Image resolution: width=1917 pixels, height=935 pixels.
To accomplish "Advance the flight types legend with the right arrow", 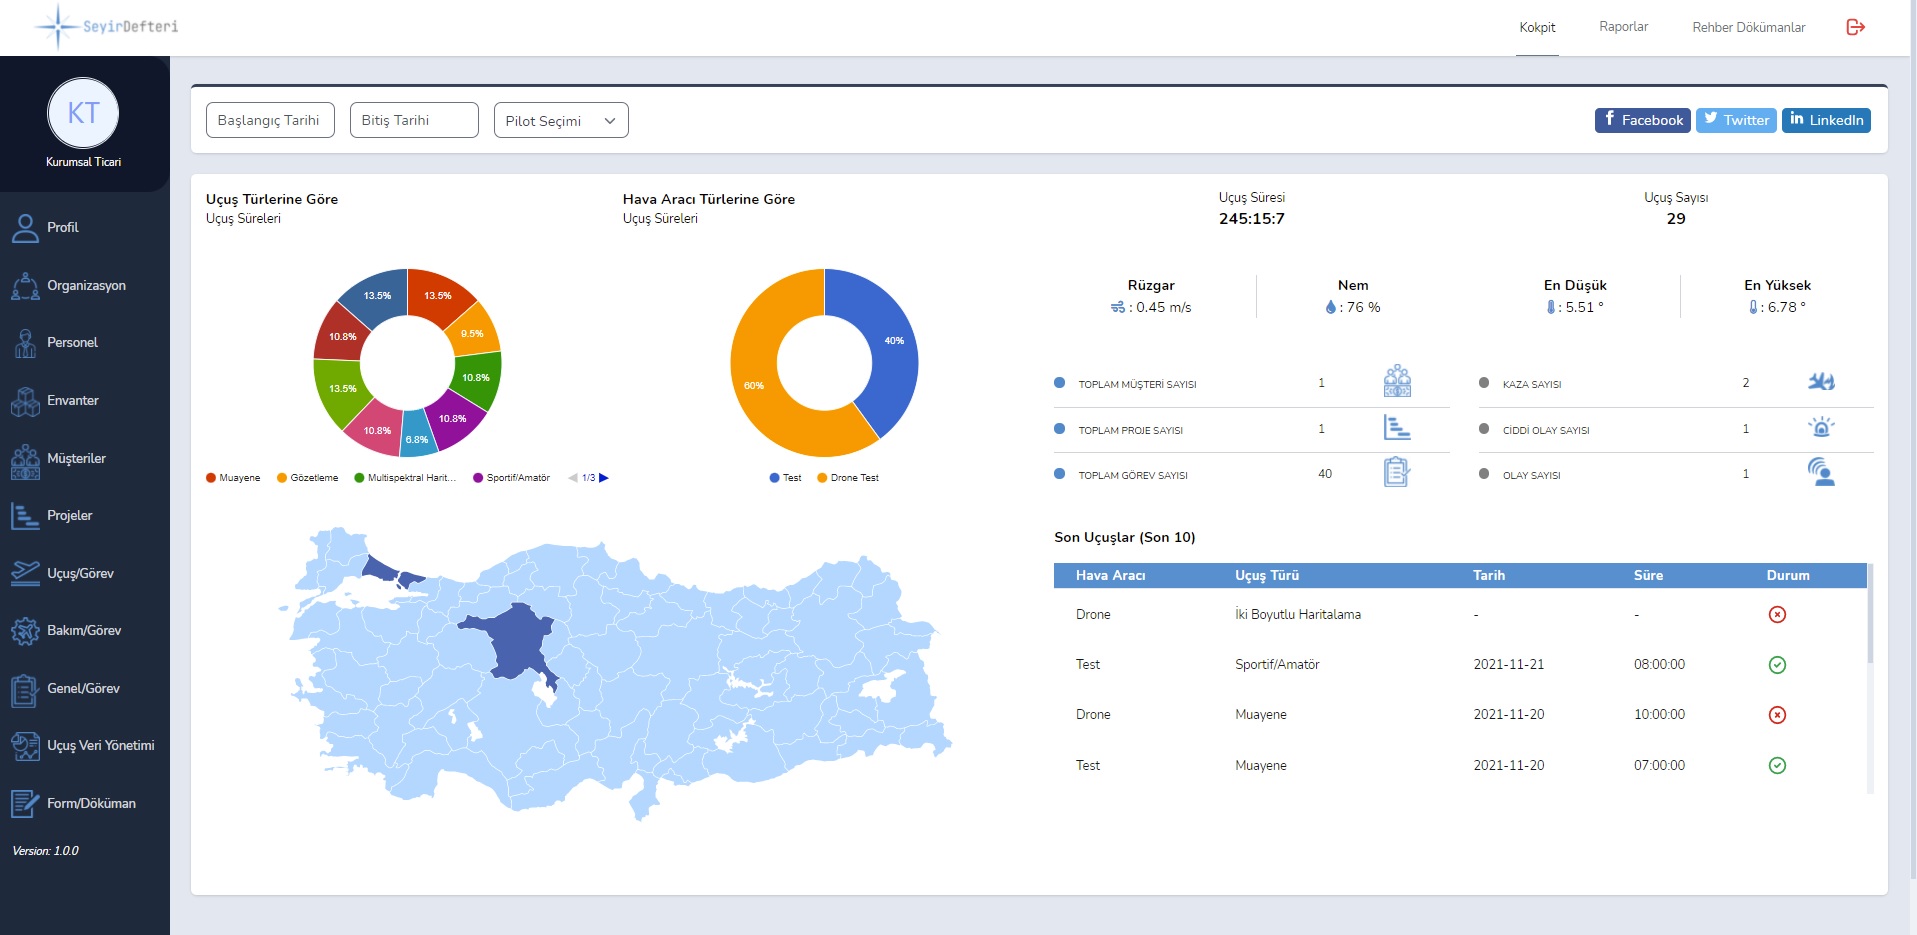I will click(603, 478).
